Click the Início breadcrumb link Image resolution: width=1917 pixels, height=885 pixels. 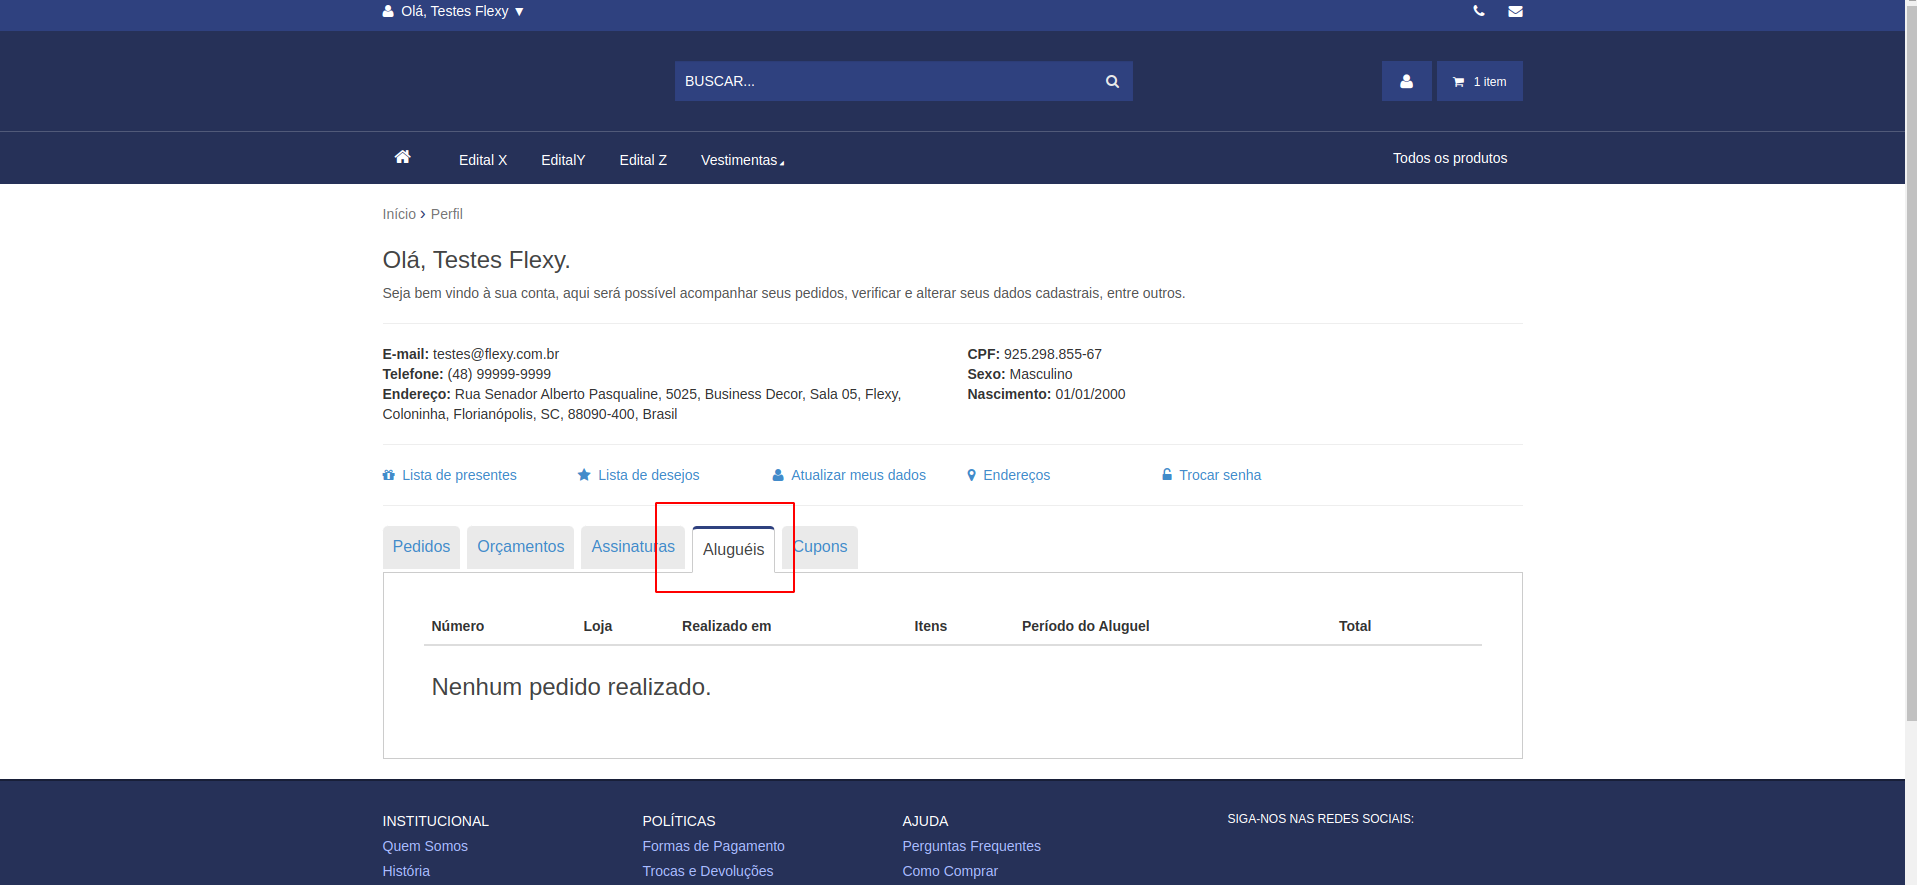coord(399,214)
